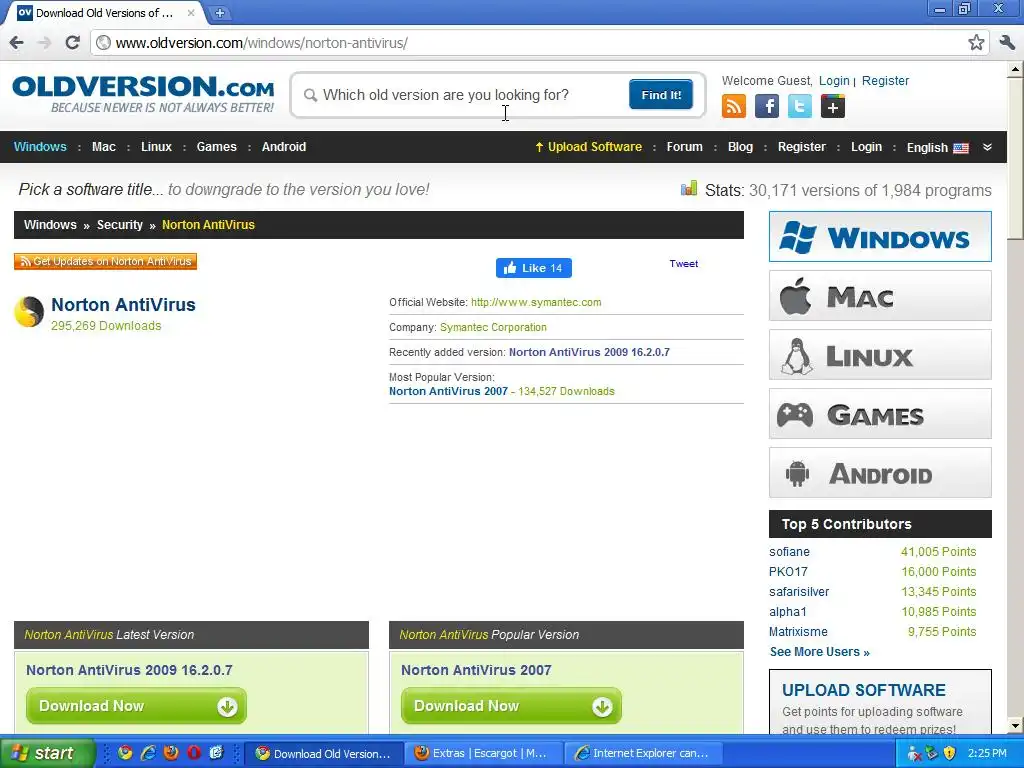The image size is (1024, 768).
Task: Open the Forum nav menu item
Action: tap(684, 147)
